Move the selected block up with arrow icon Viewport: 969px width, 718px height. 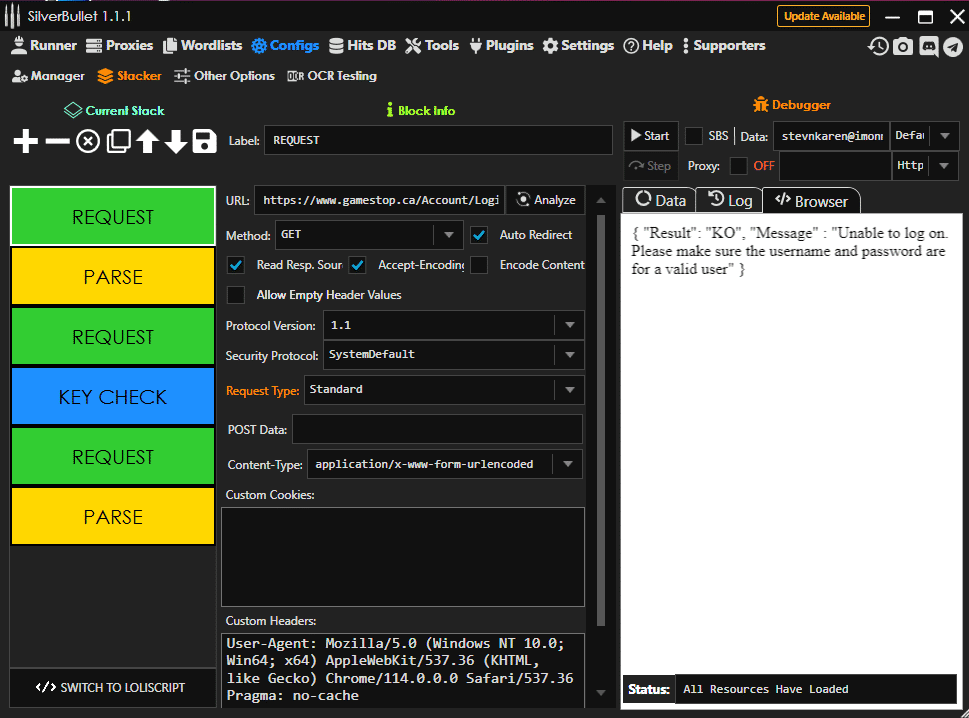point(147,141)
